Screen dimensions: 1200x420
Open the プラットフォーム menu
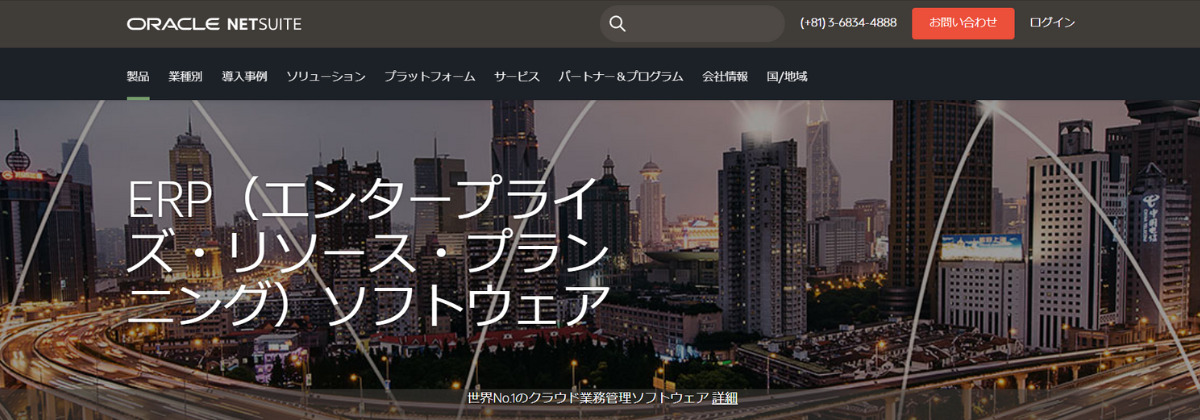tap(429, 76)
